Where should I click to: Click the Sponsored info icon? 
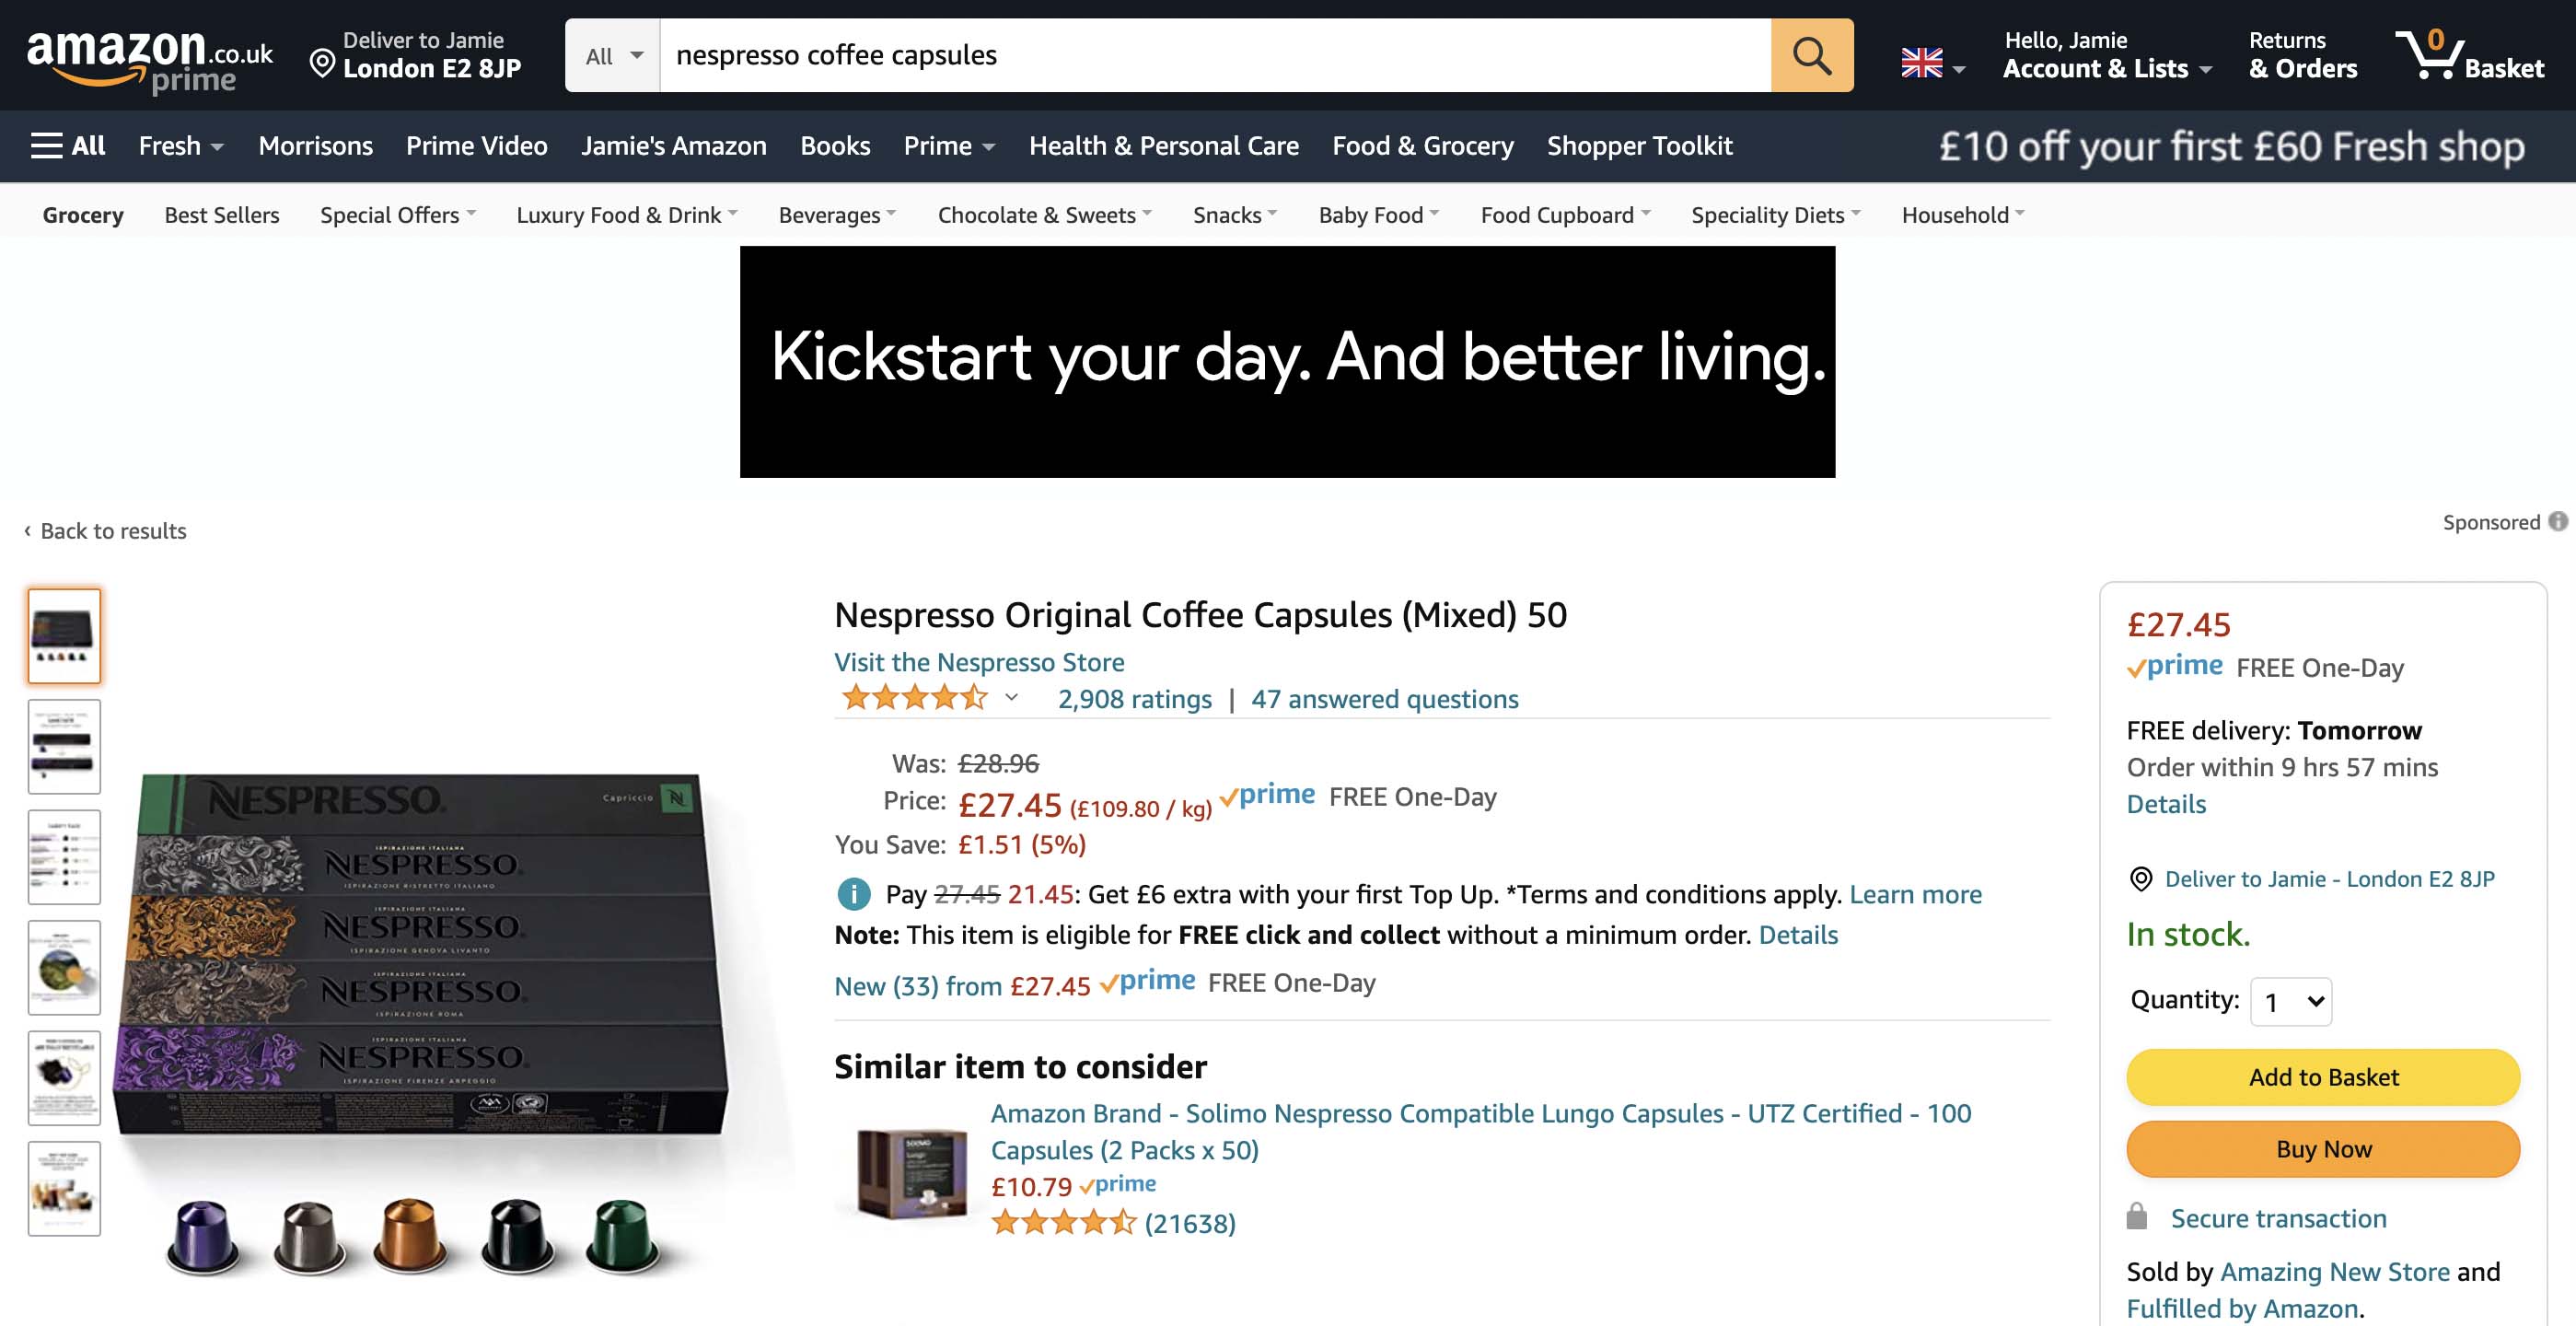(2557, 522)
